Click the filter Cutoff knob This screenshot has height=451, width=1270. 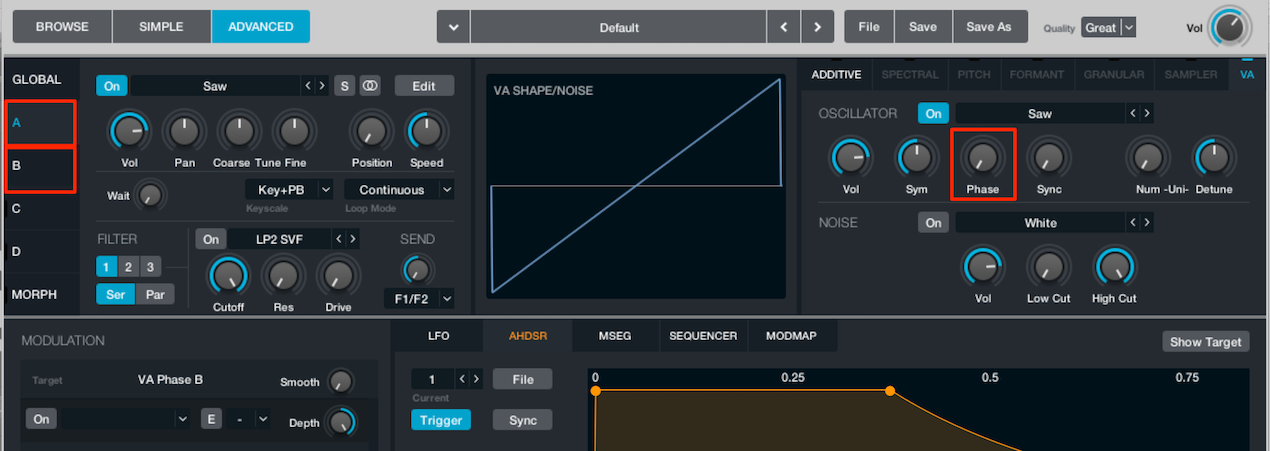pos(228,275)
